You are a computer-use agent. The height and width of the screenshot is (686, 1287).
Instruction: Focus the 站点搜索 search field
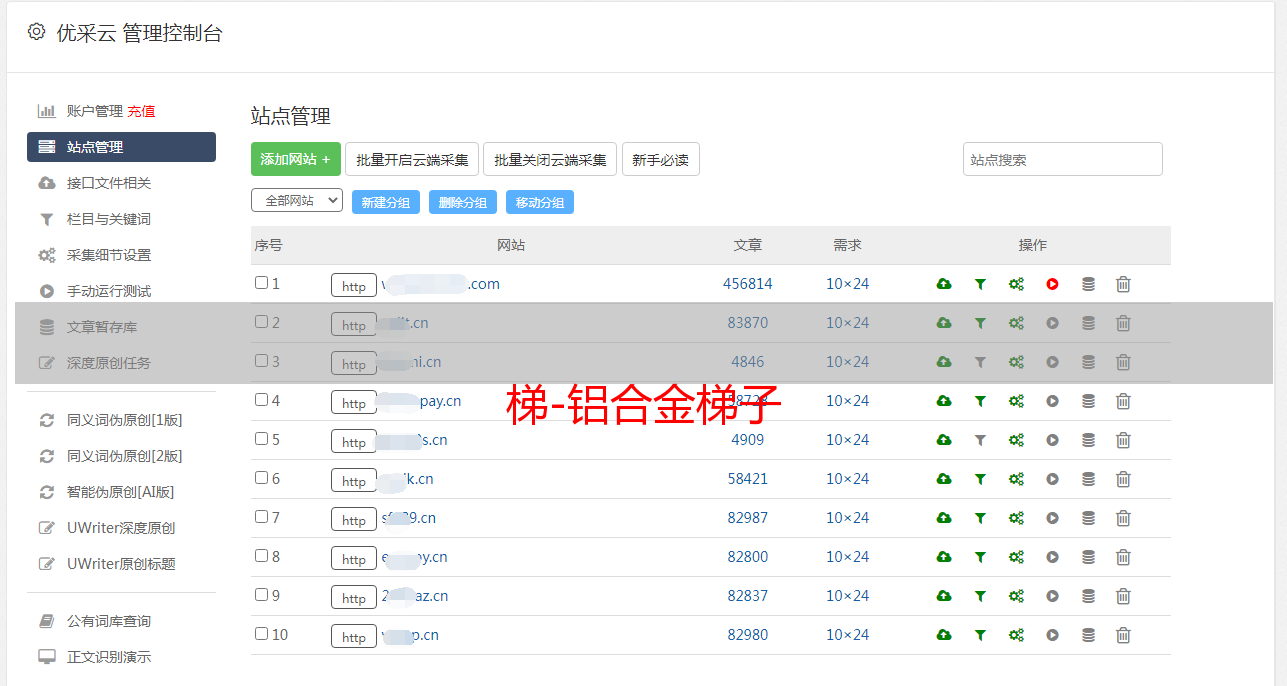(x=1063, y=159)
